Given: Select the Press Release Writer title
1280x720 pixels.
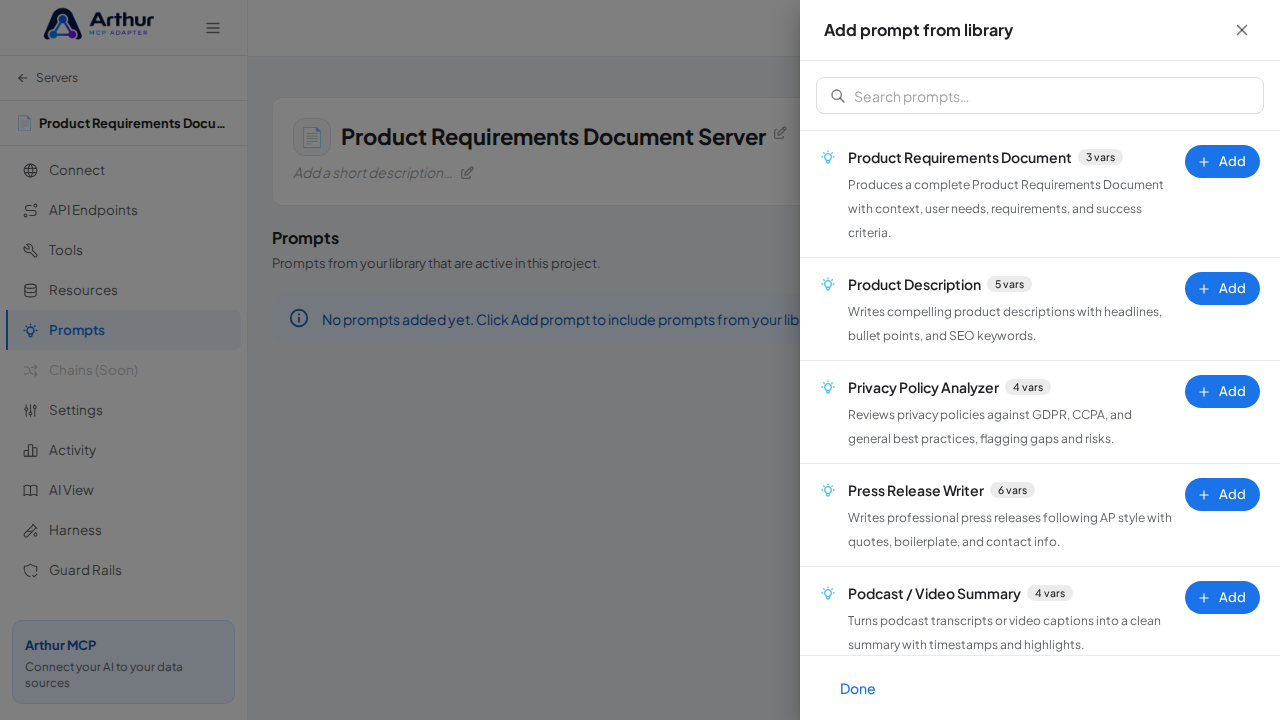Looking at the screenshot, I should click(916, 491).
